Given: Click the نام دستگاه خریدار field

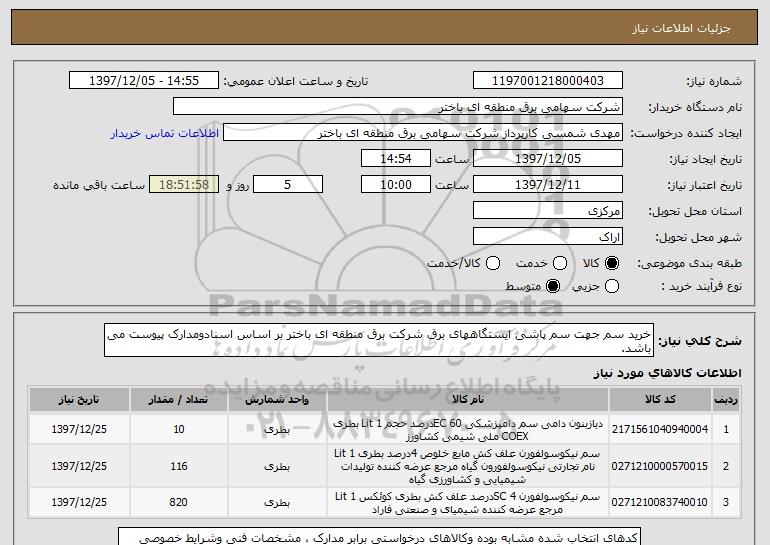Looking at the screenshot, I should pos(398,107).
